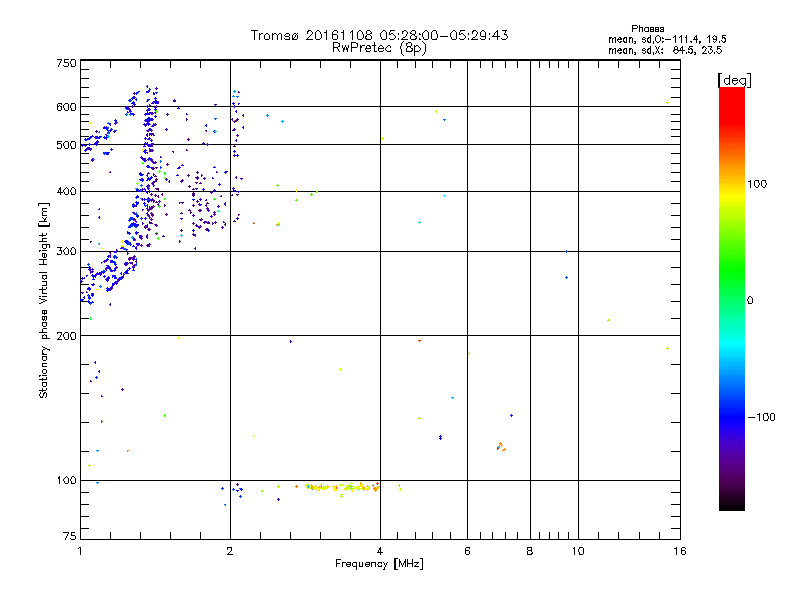Click the 'mean, sd,X: 84.5, 23.5' statistic
The width and height of the screenshot is (800, 600).
click(665, 50)
